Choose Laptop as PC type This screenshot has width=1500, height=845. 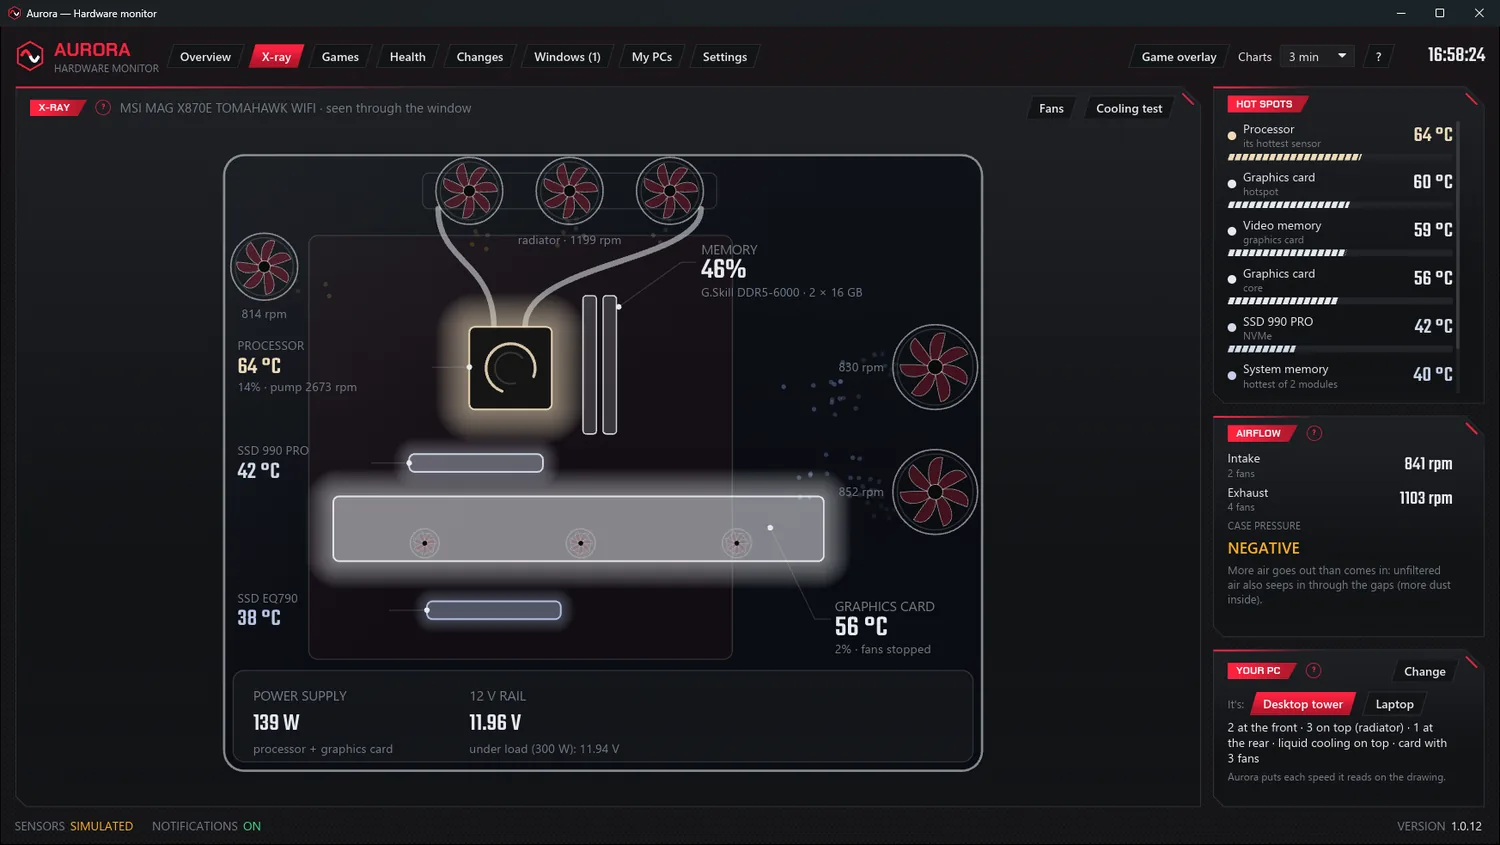(x=1394, y=704)
